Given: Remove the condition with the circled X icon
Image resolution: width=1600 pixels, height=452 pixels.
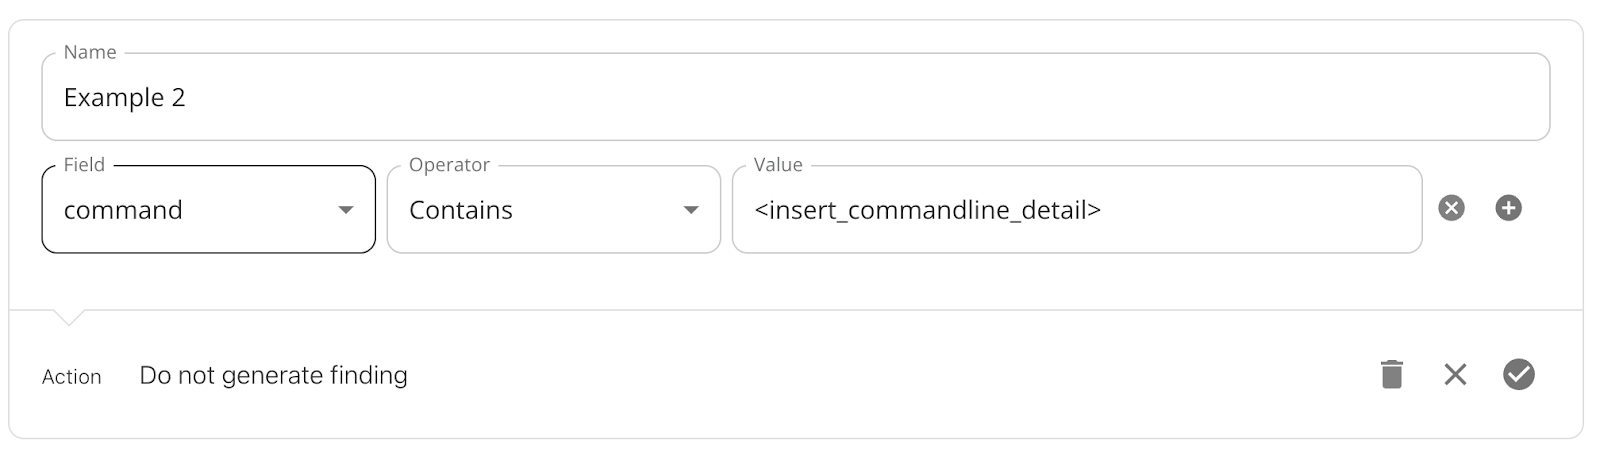Looking at the screenshot, I should click(x=1451, y=208).
